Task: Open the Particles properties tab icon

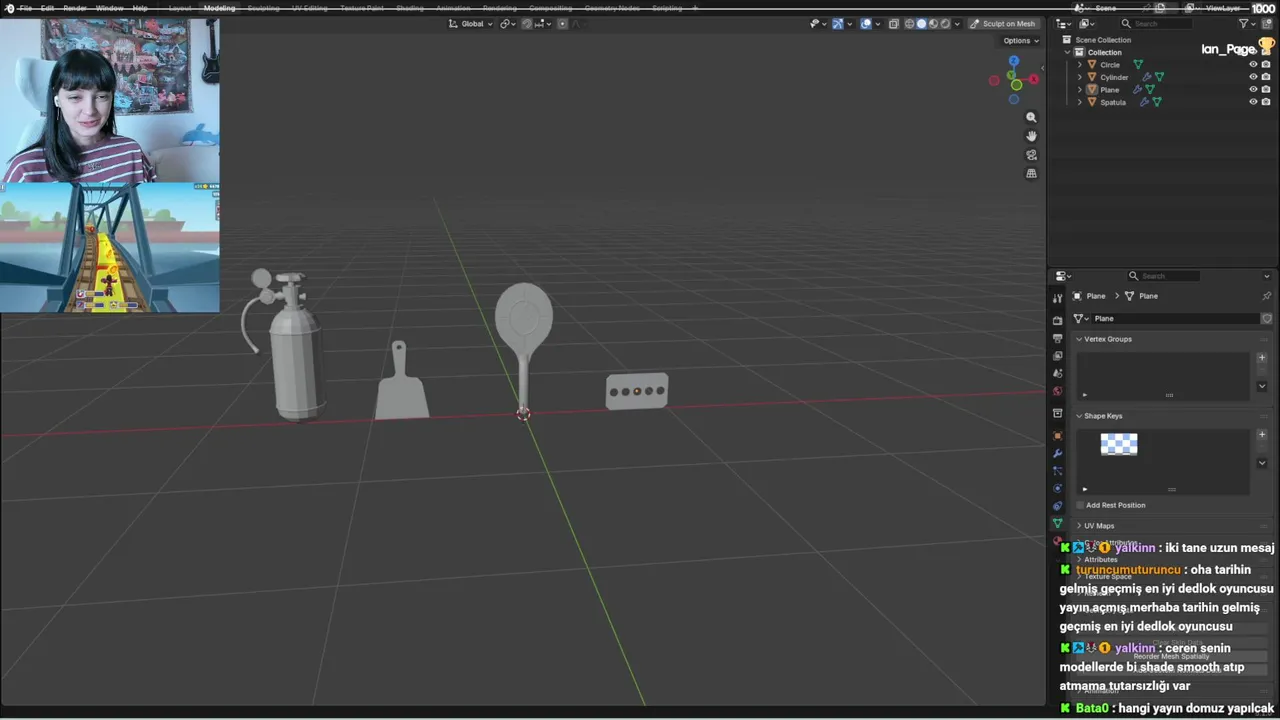Action: point(1057,471)
